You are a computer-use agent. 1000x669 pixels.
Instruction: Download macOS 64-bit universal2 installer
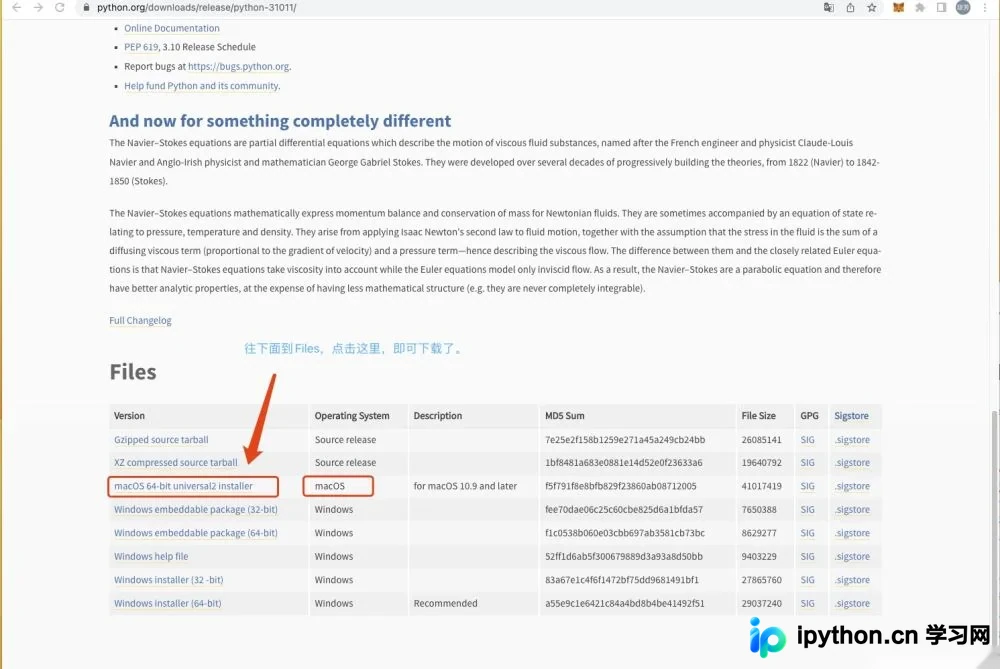183,486
